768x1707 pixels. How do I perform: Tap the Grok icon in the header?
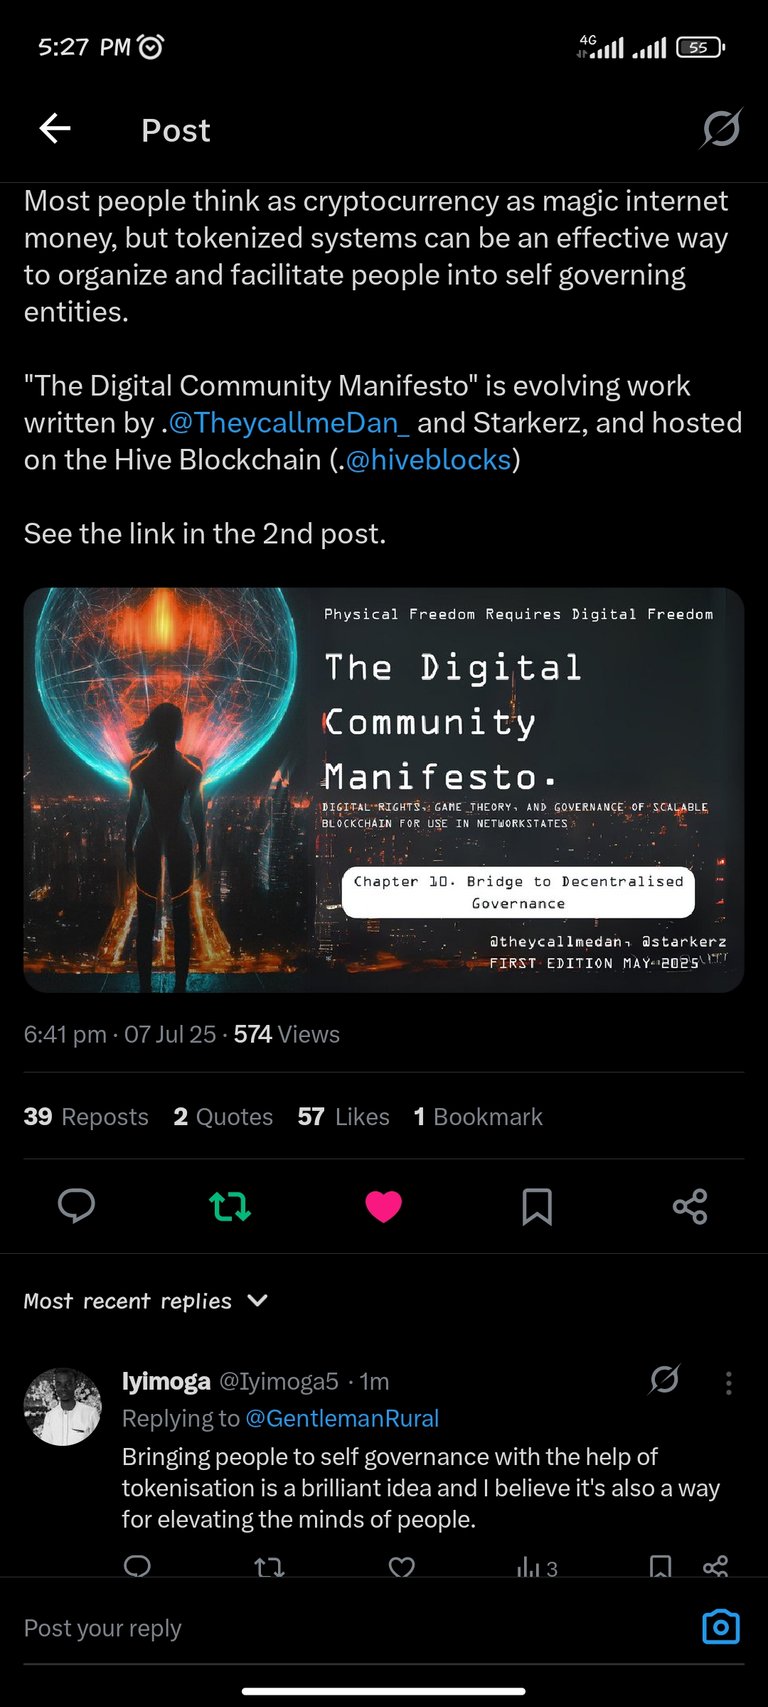point(721,129)
